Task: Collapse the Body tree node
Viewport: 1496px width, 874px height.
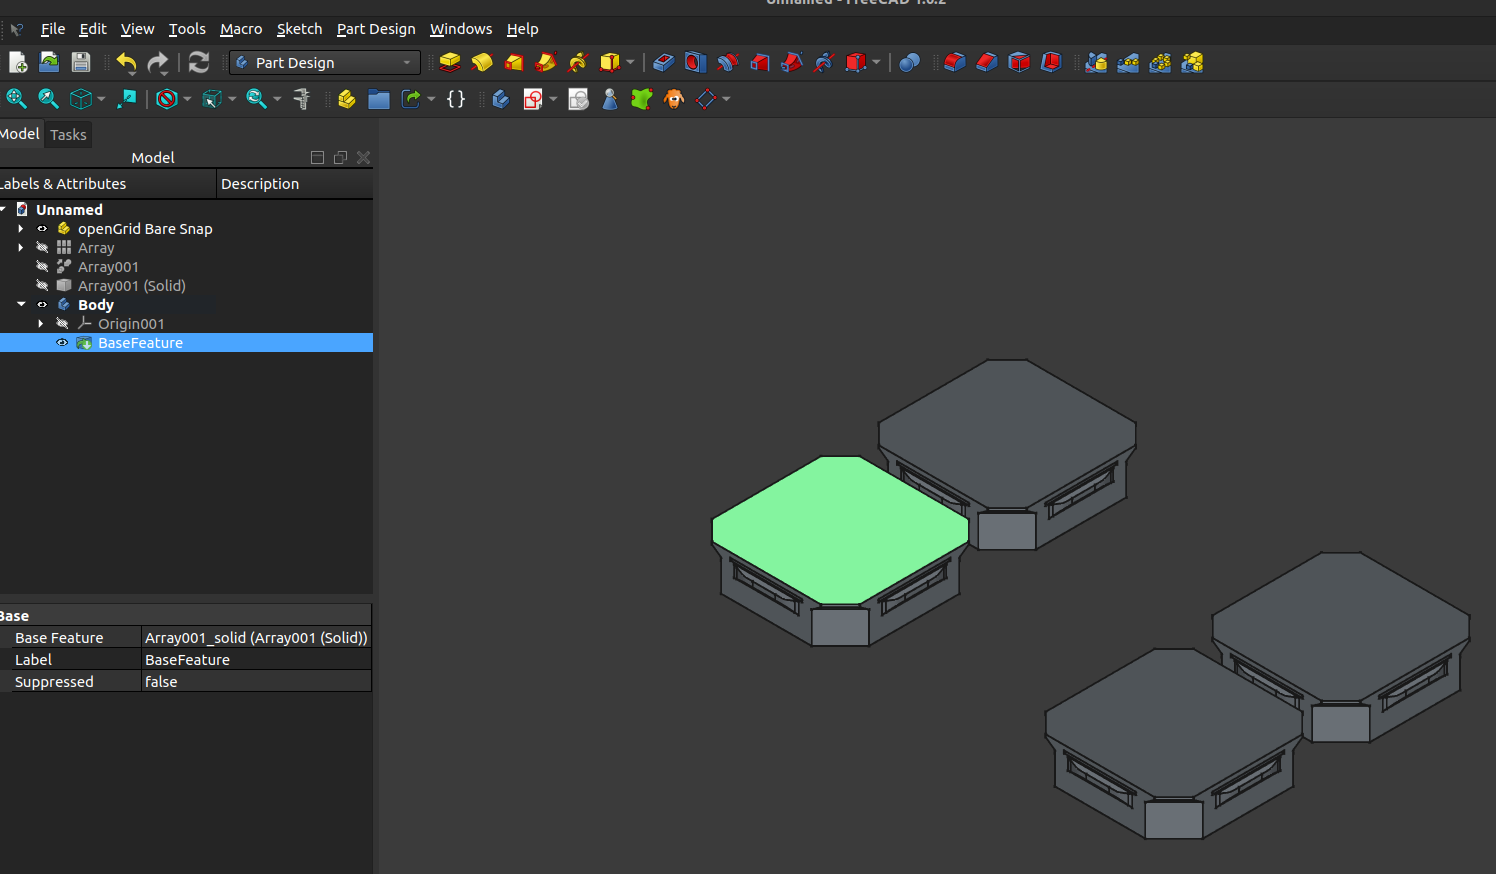Action: coord(21,305)
